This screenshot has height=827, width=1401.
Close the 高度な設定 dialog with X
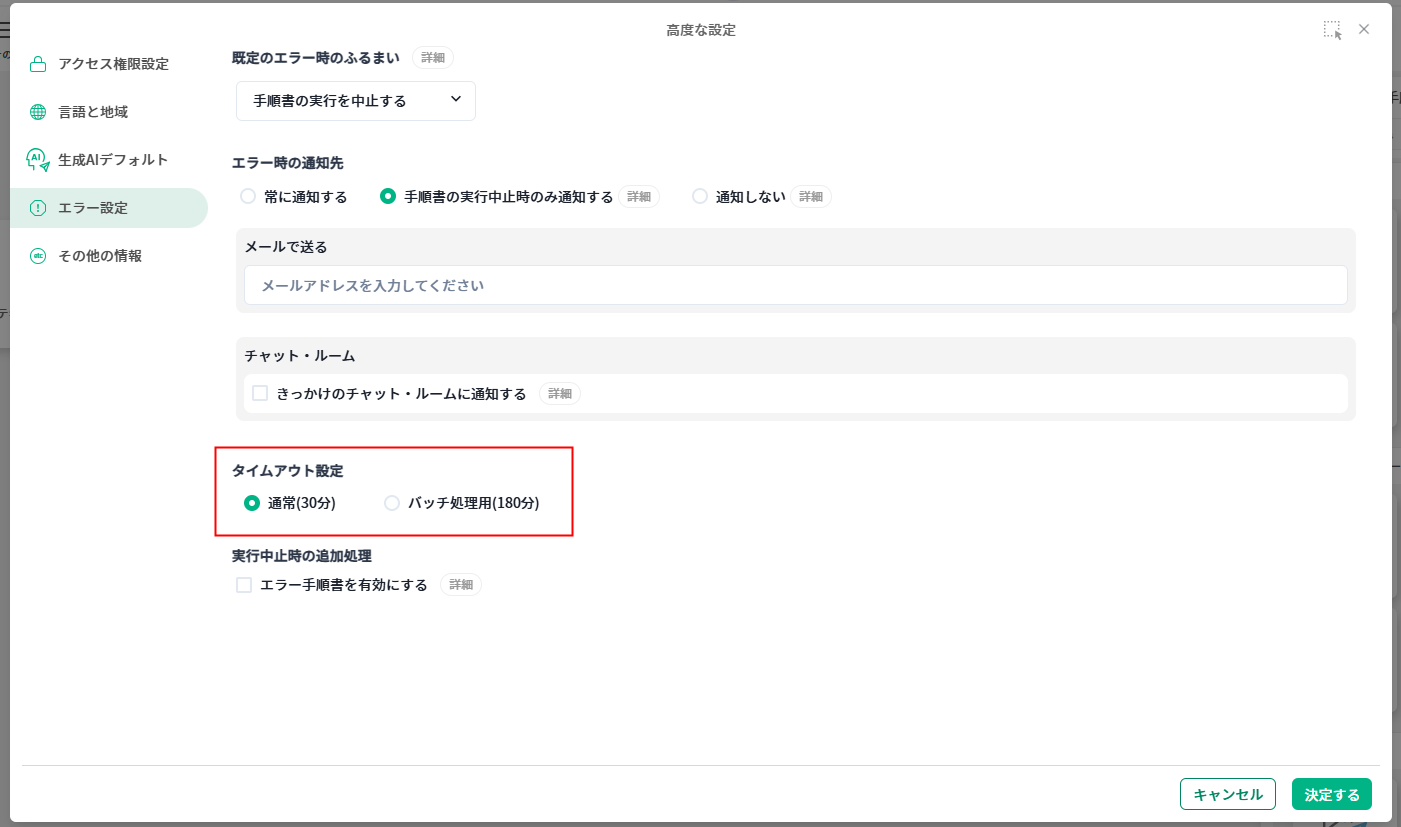point(1364,30)
